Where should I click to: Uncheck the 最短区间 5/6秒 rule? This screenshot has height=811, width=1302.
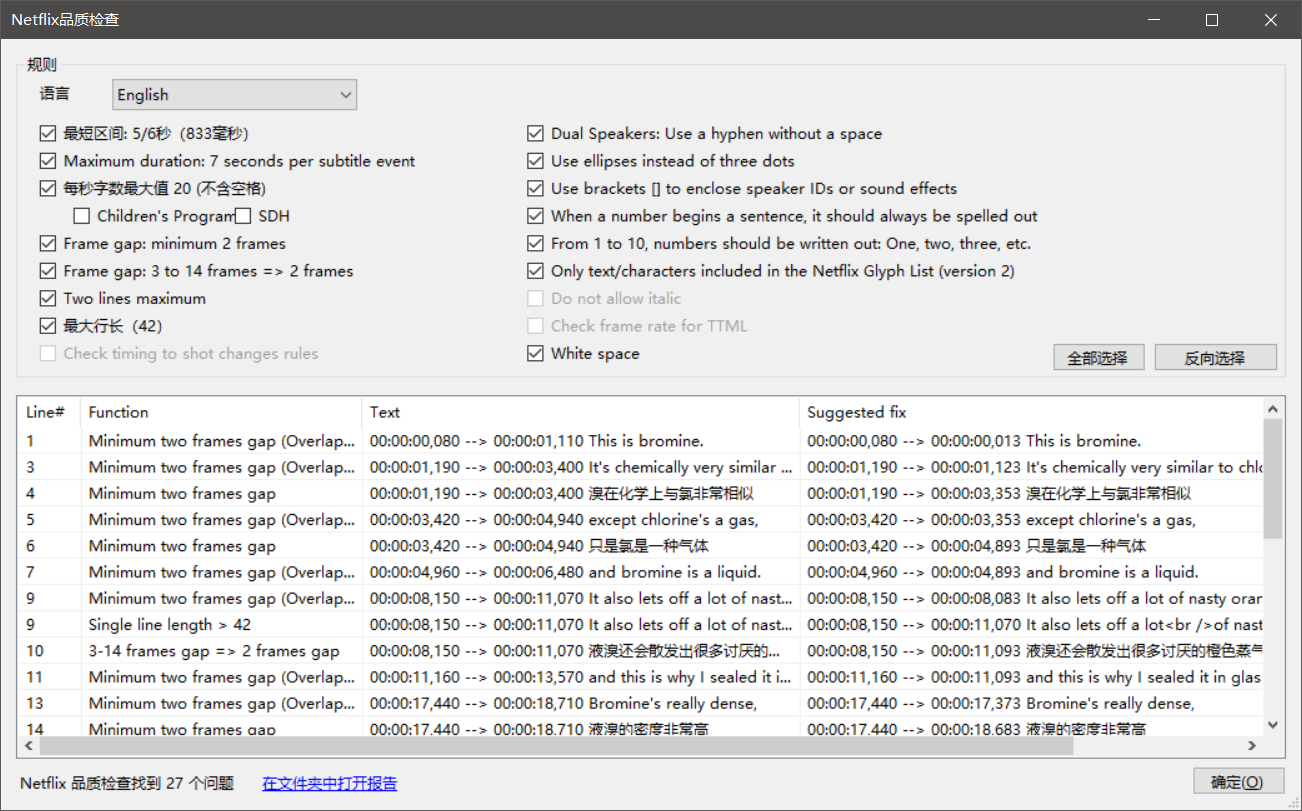[x=47, y=133]
